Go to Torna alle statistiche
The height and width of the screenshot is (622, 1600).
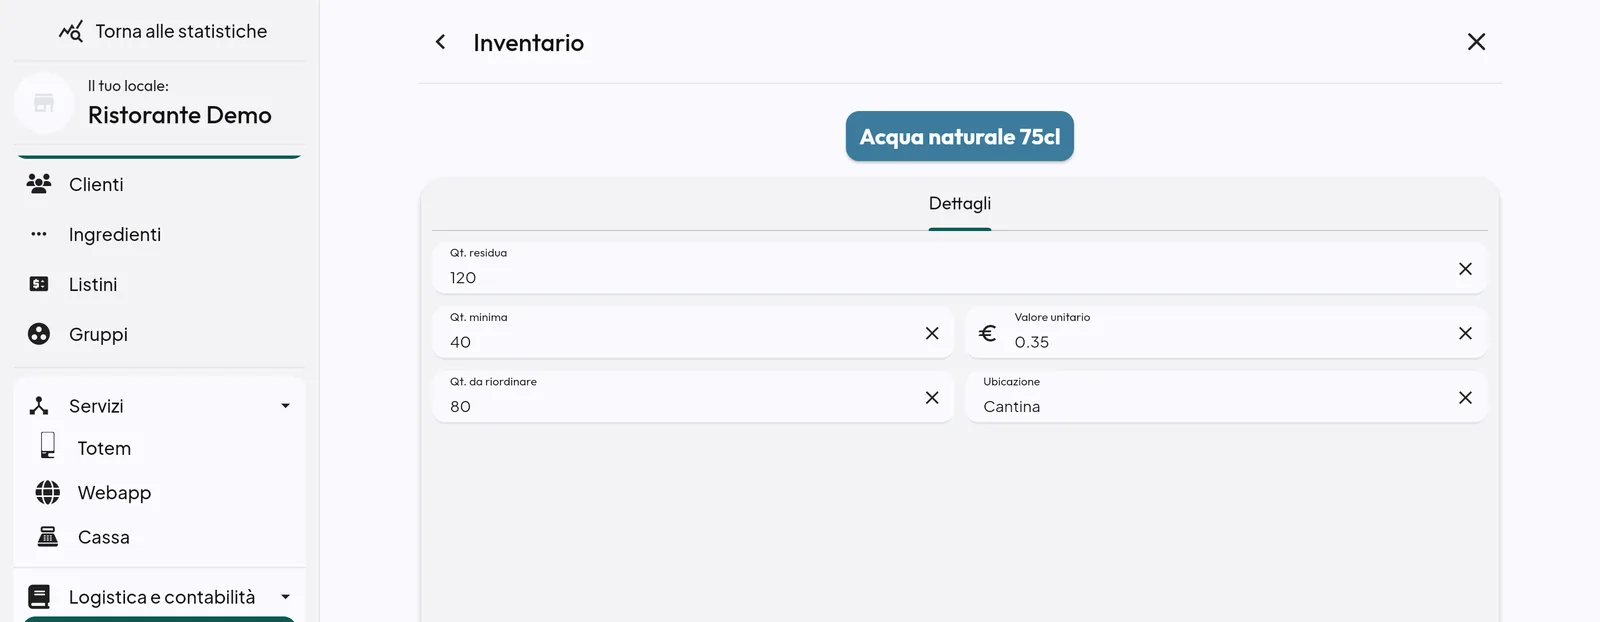[181, 31]
